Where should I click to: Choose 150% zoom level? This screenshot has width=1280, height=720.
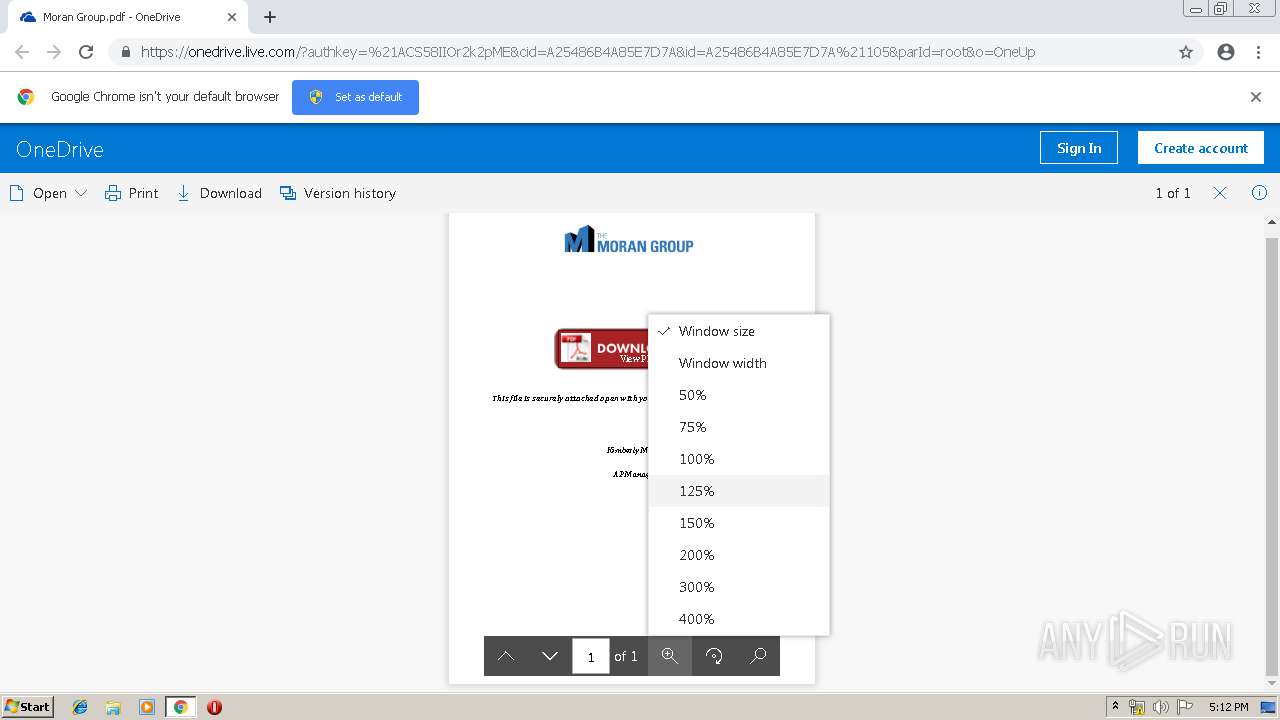(739, 523)
